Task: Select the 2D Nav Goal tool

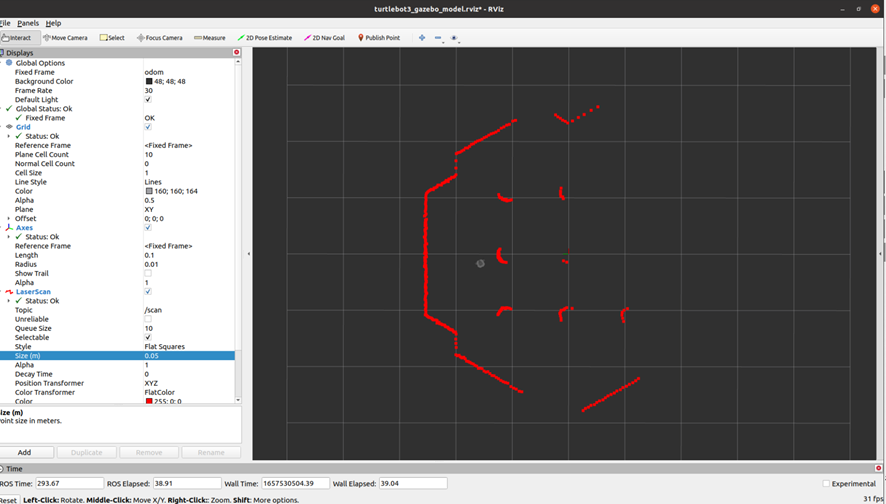Action: (x=324, y=38)
